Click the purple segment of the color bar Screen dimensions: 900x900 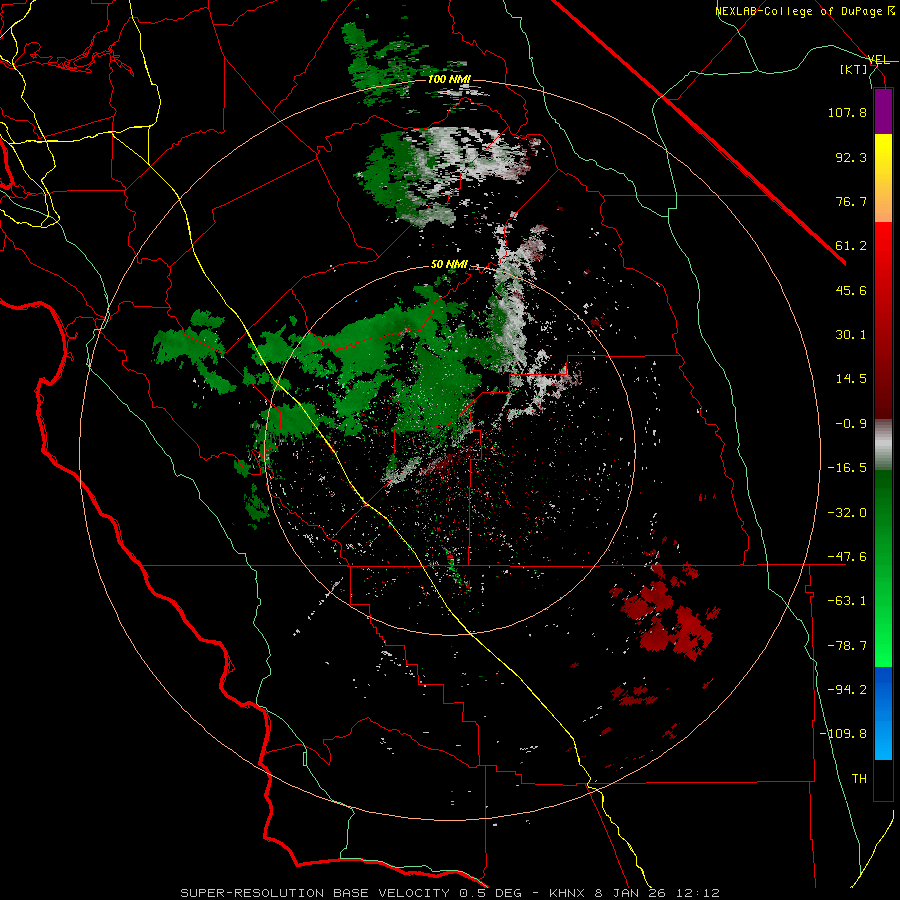[883, 111]
